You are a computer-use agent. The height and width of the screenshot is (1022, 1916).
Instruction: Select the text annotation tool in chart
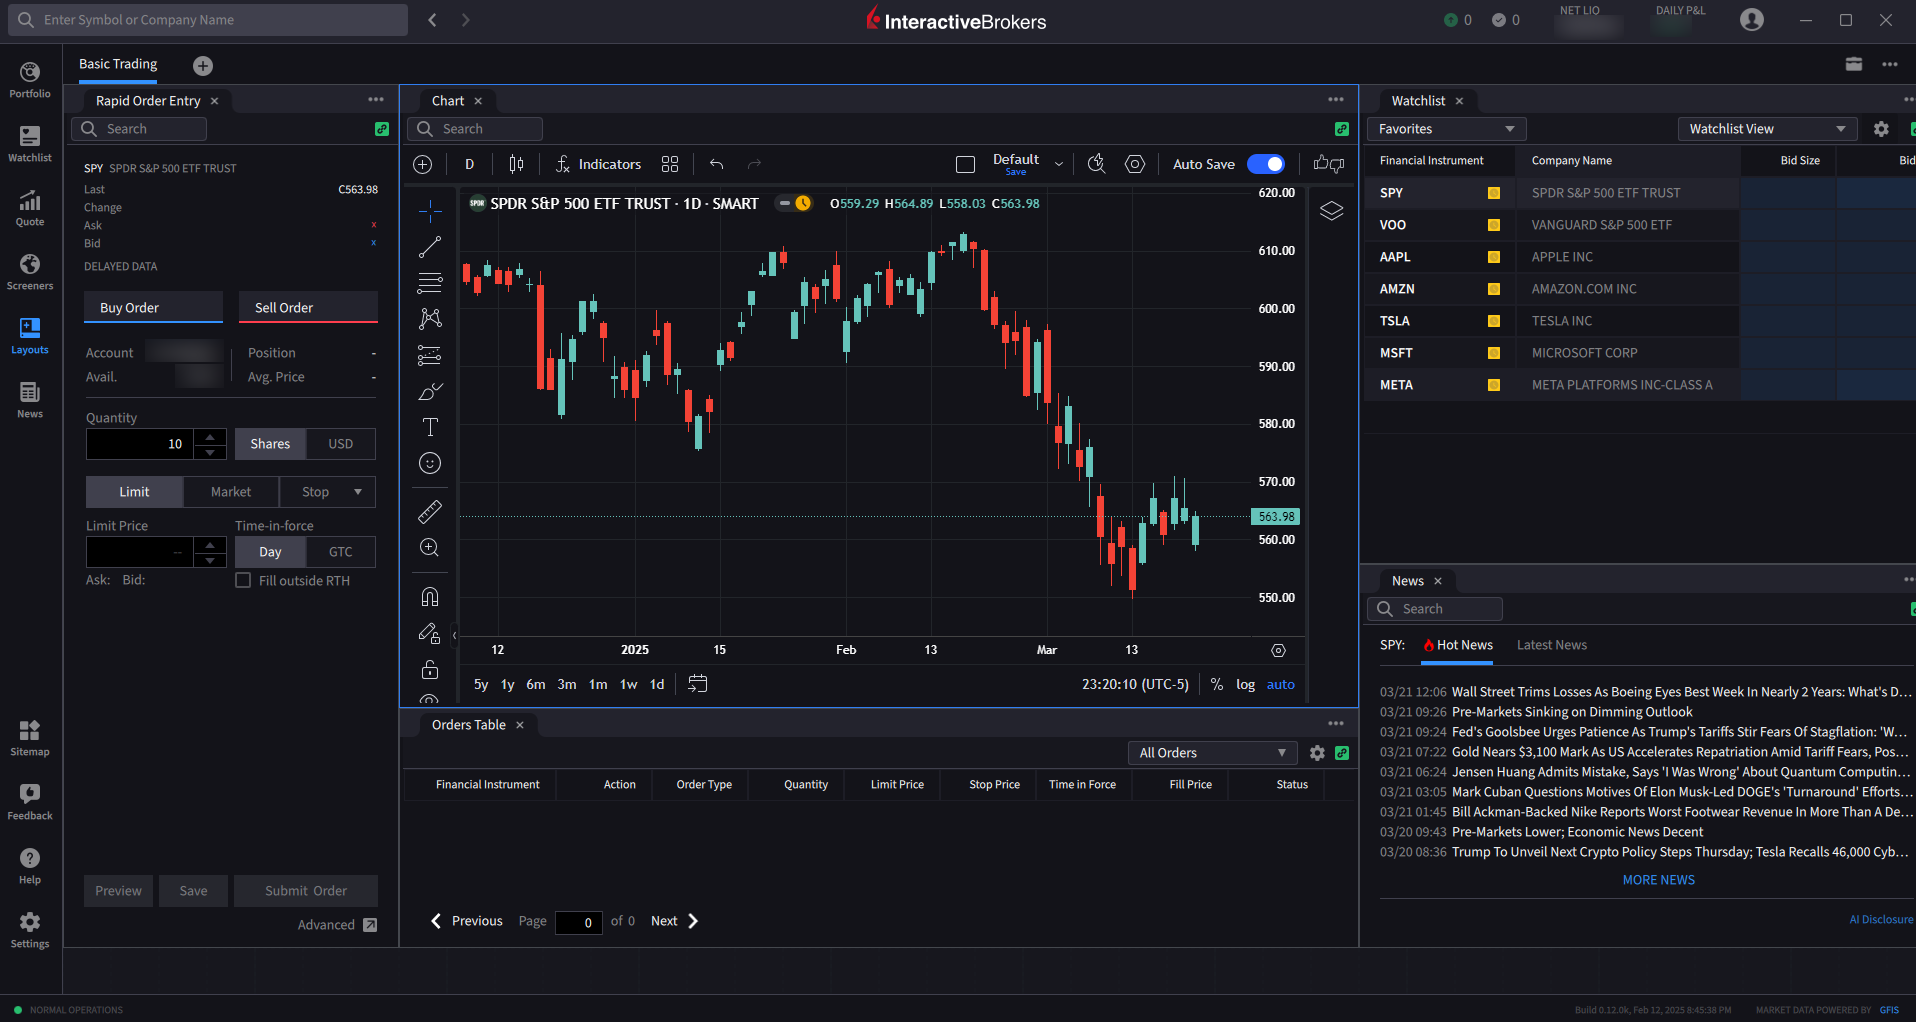point(430,427)
